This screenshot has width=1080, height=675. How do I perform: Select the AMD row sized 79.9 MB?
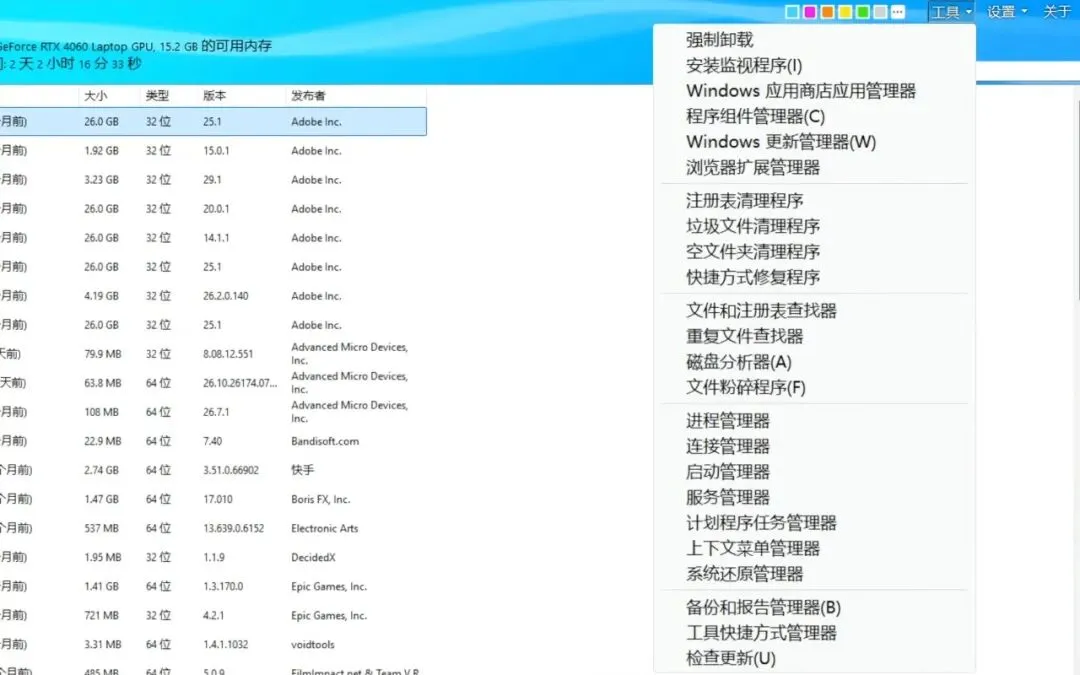coord(213,353)
